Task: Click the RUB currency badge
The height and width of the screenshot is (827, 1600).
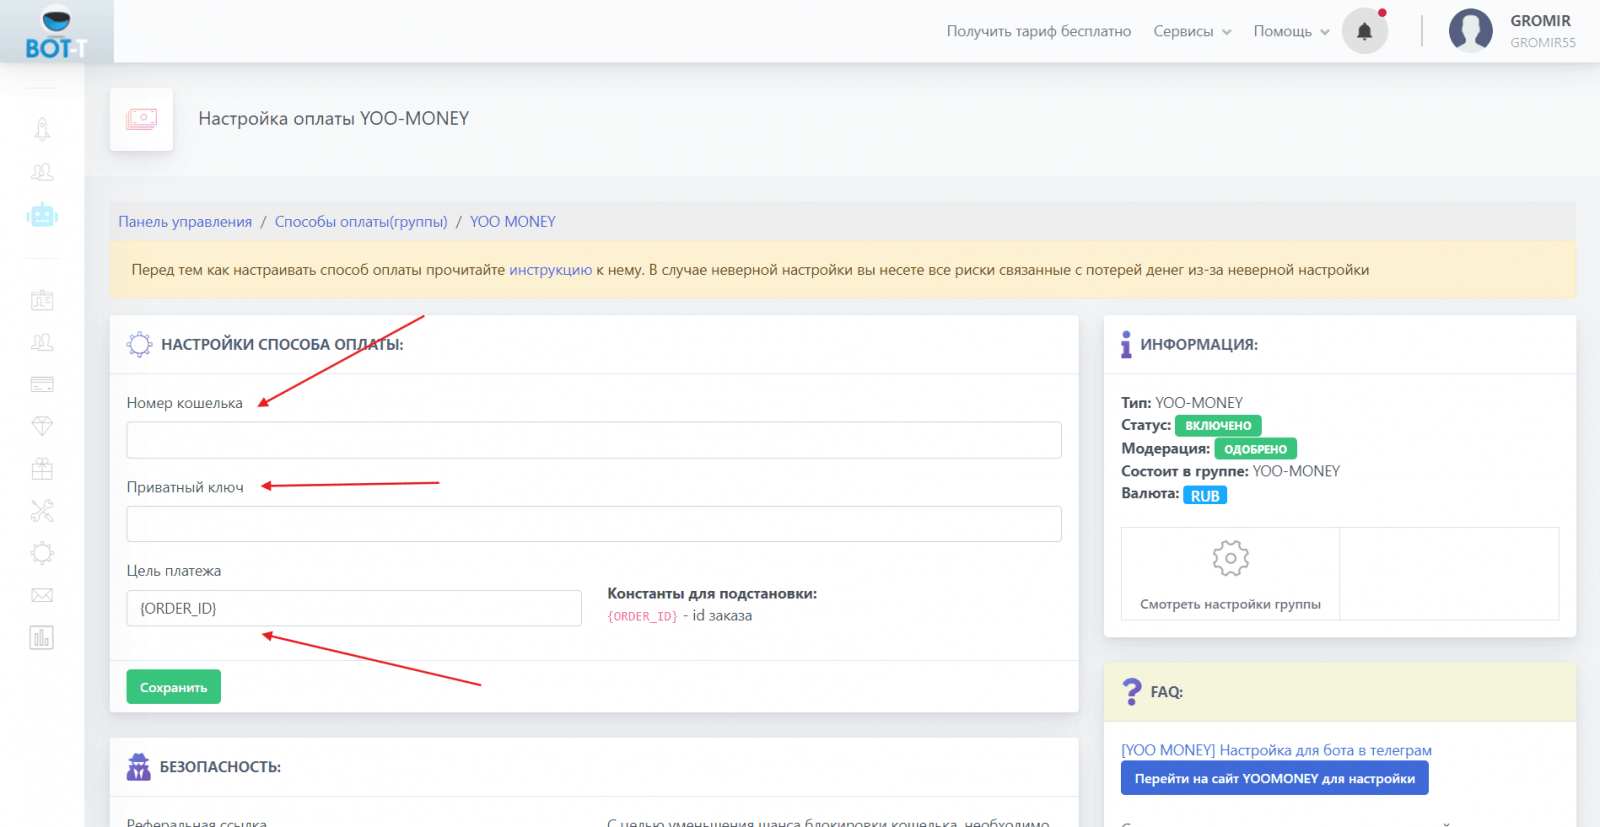Action: coord(1205,495)
